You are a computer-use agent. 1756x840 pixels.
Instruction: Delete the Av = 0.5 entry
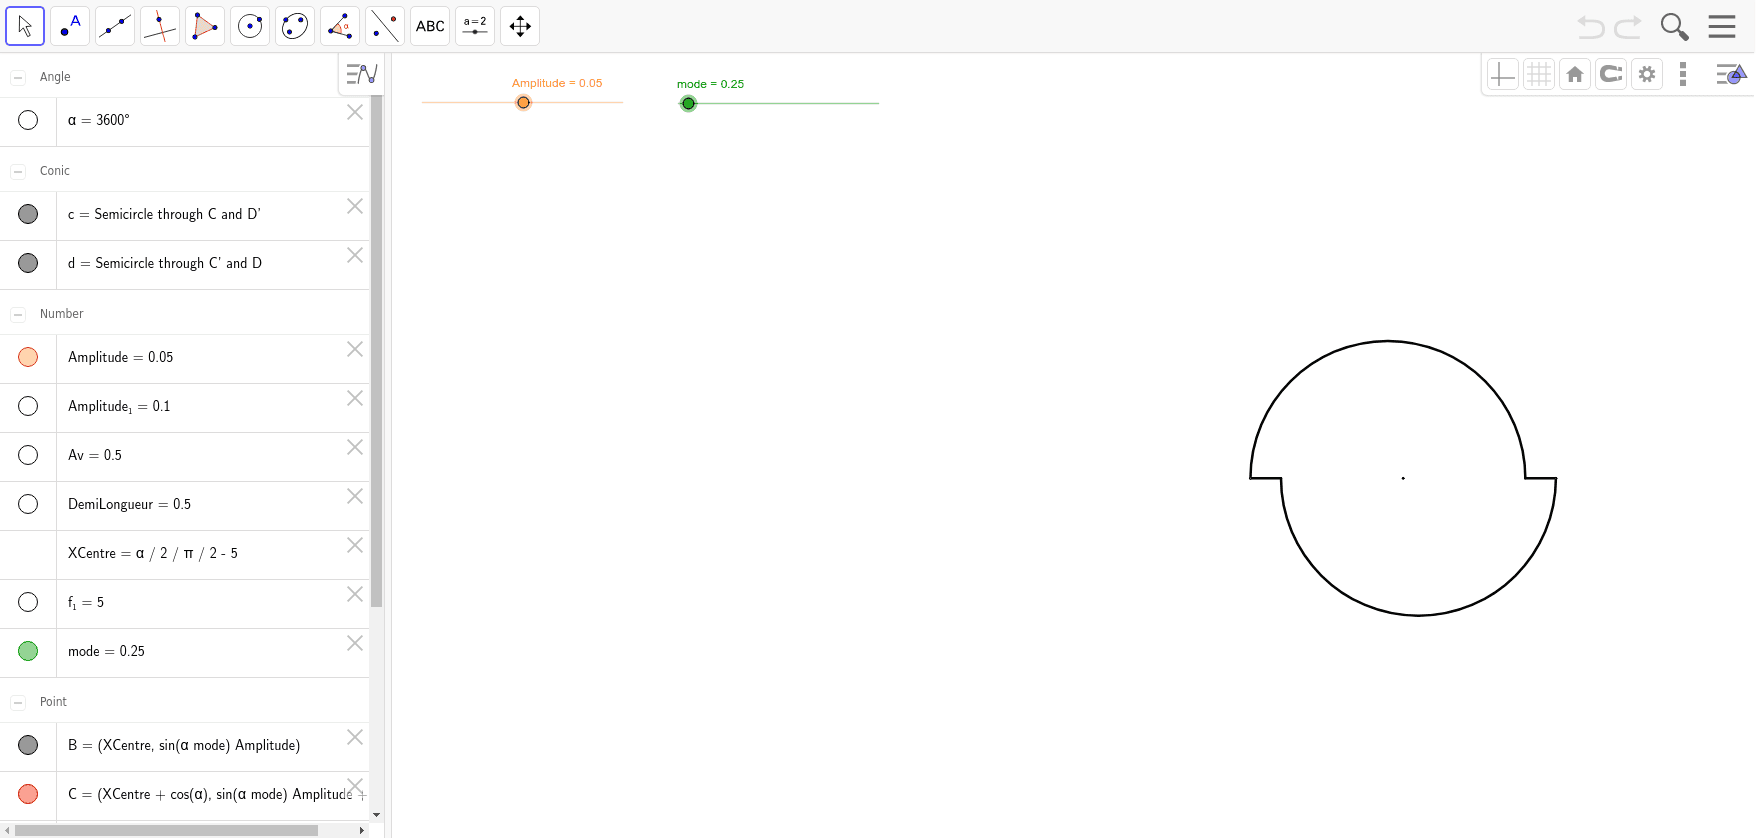(355, 447)
